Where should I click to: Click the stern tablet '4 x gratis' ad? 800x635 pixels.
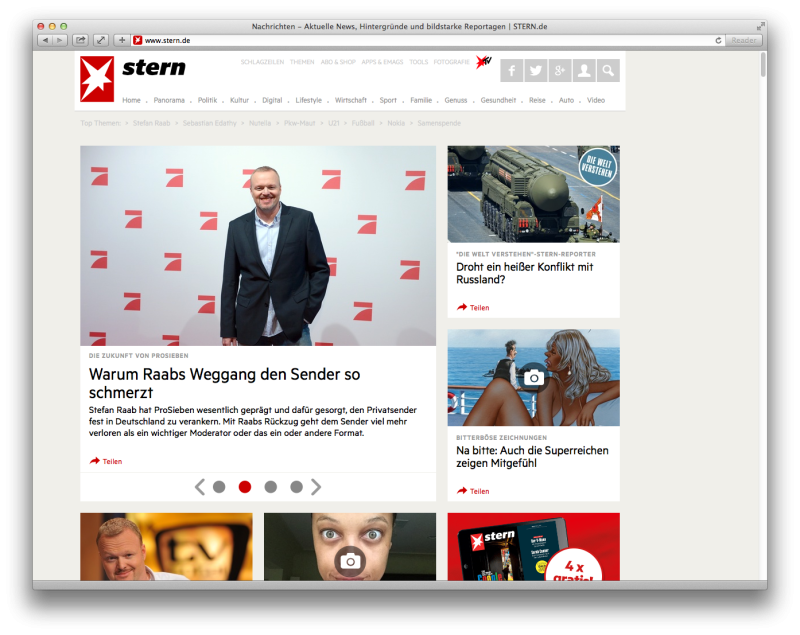(x=534, y=547)
